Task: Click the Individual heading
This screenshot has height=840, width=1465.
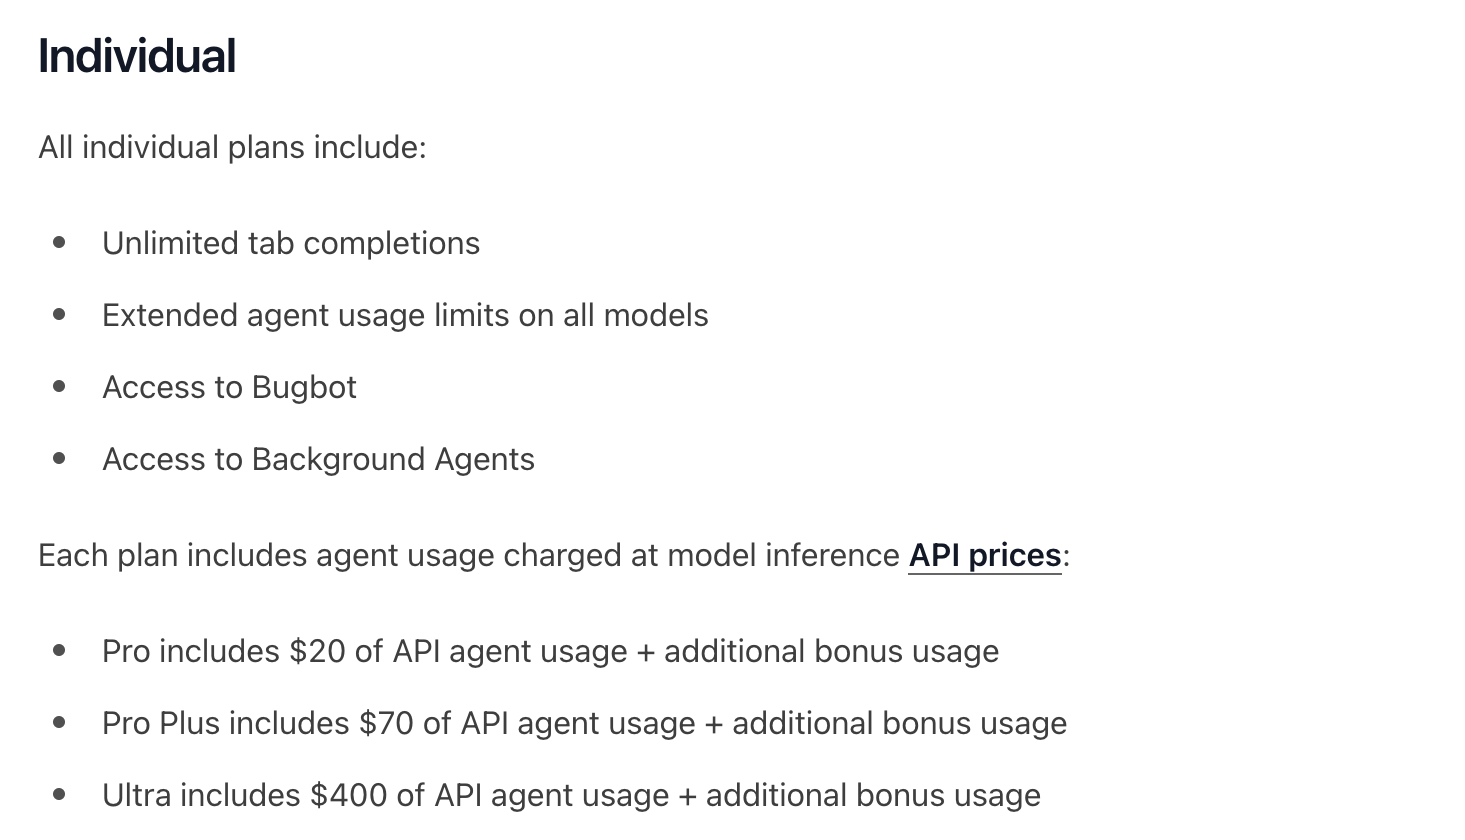Action: pos(137,56)
